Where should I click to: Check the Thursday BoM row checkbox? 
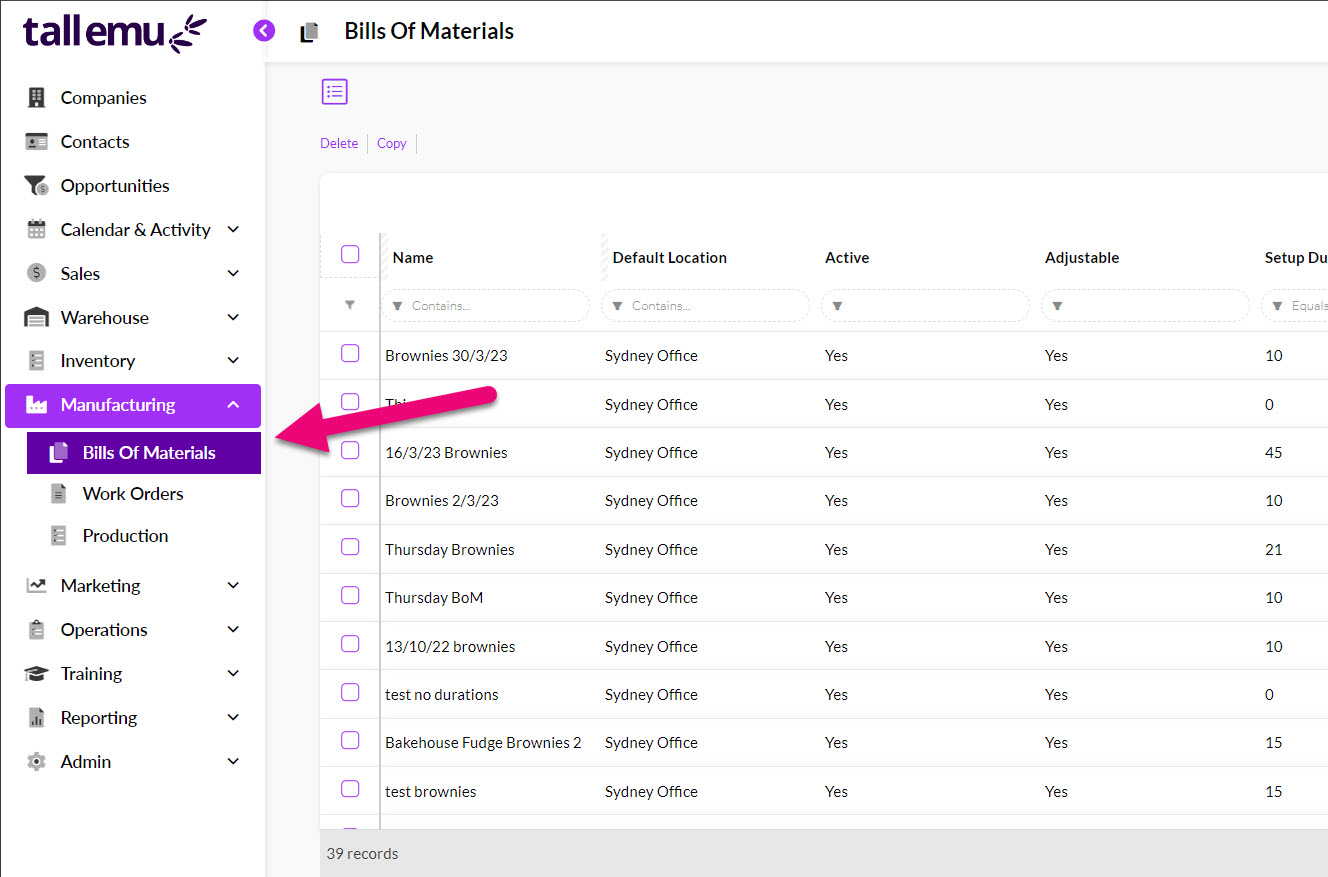pos(350,595)
